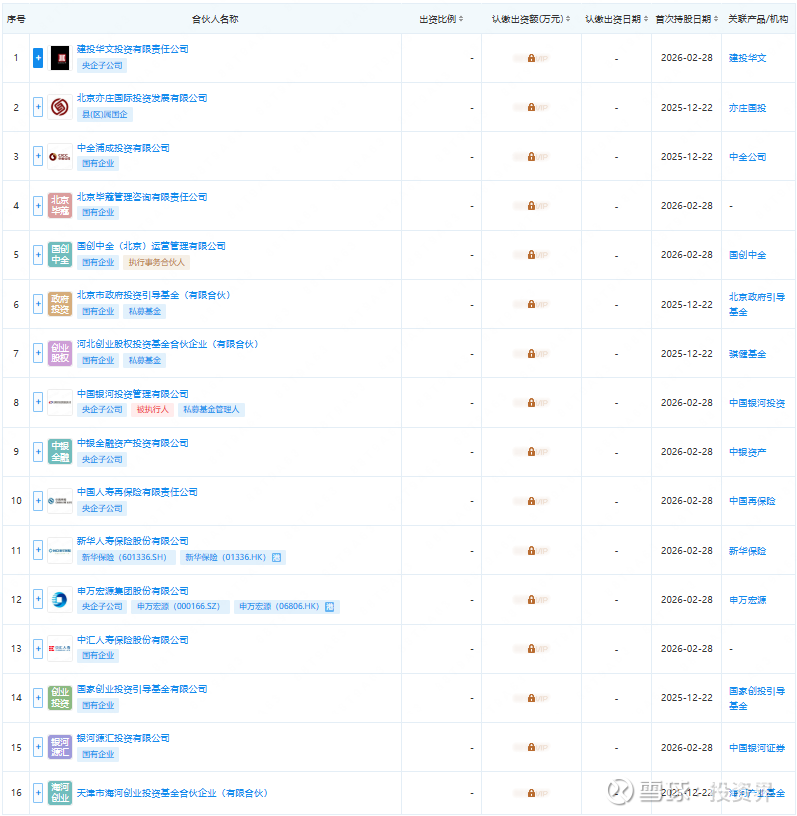Image resolution: width=797 pixels, height=816 pixels.
Task: Click the 被执行人 red tag
Action: coord(153,410)
